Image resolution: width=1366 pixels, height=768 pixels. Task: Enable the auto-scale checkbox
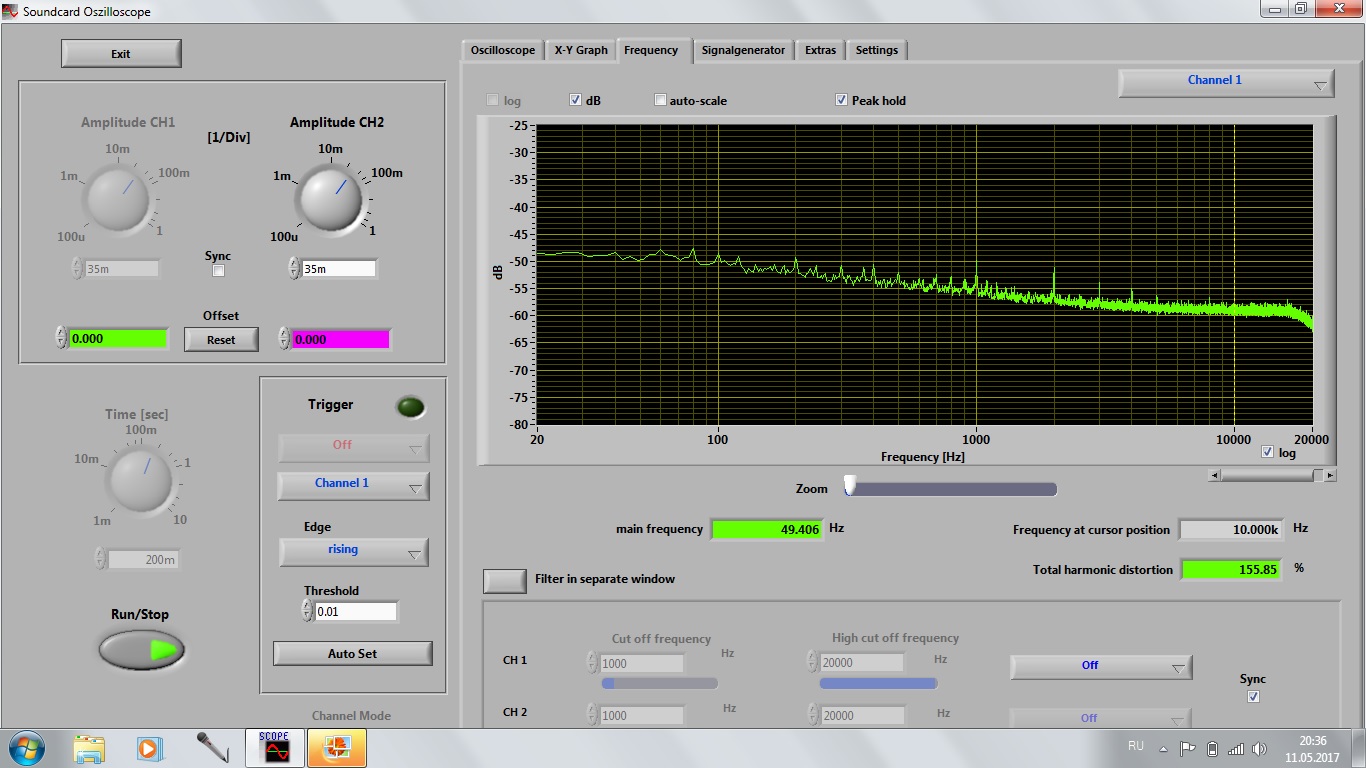660,100
